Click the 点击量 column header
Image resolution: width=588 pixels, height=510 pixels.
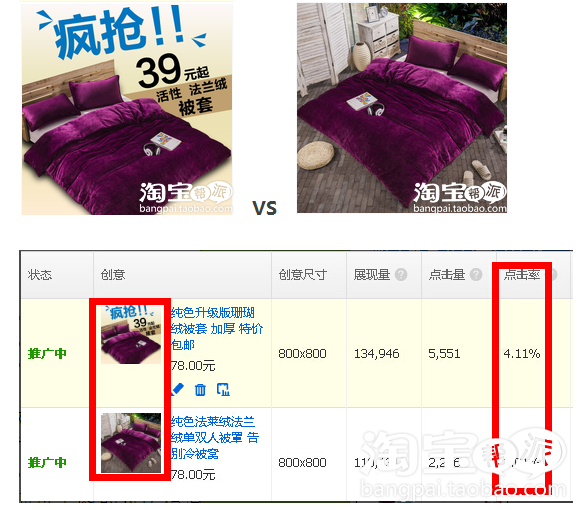click(447, 275)
